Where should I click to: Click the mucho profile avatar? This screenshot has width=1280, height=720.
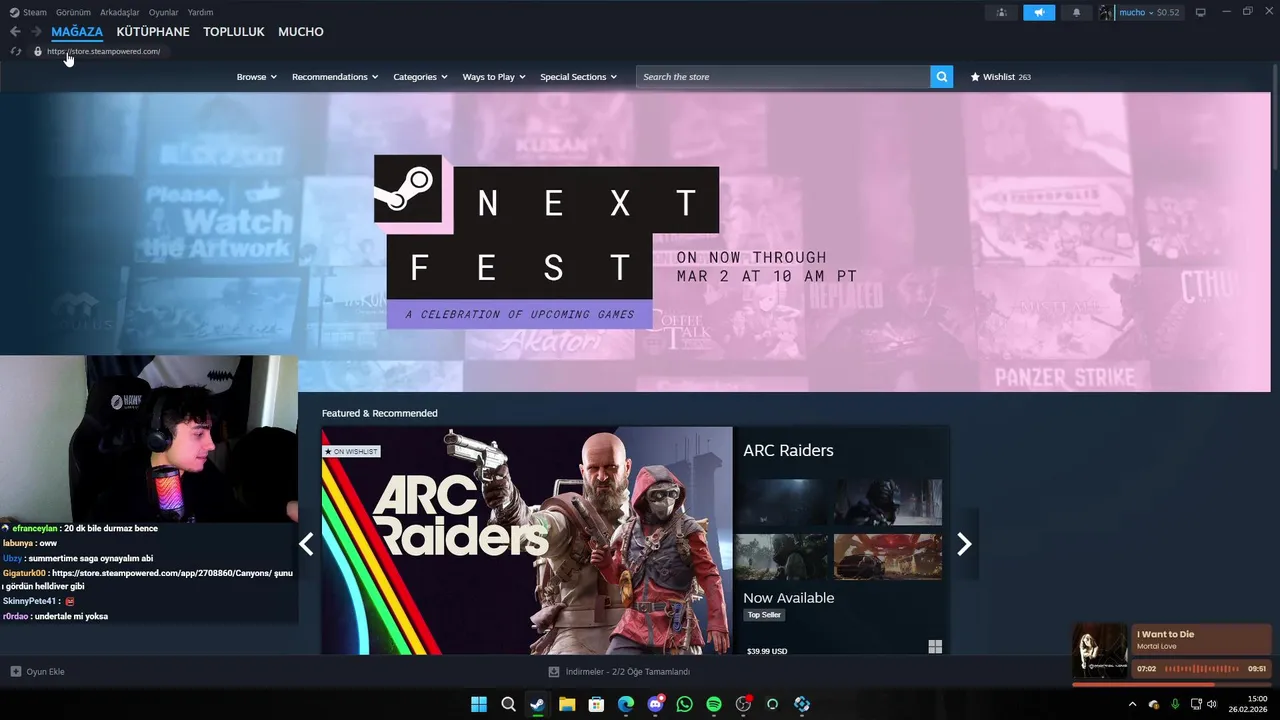coord(1106,12)
